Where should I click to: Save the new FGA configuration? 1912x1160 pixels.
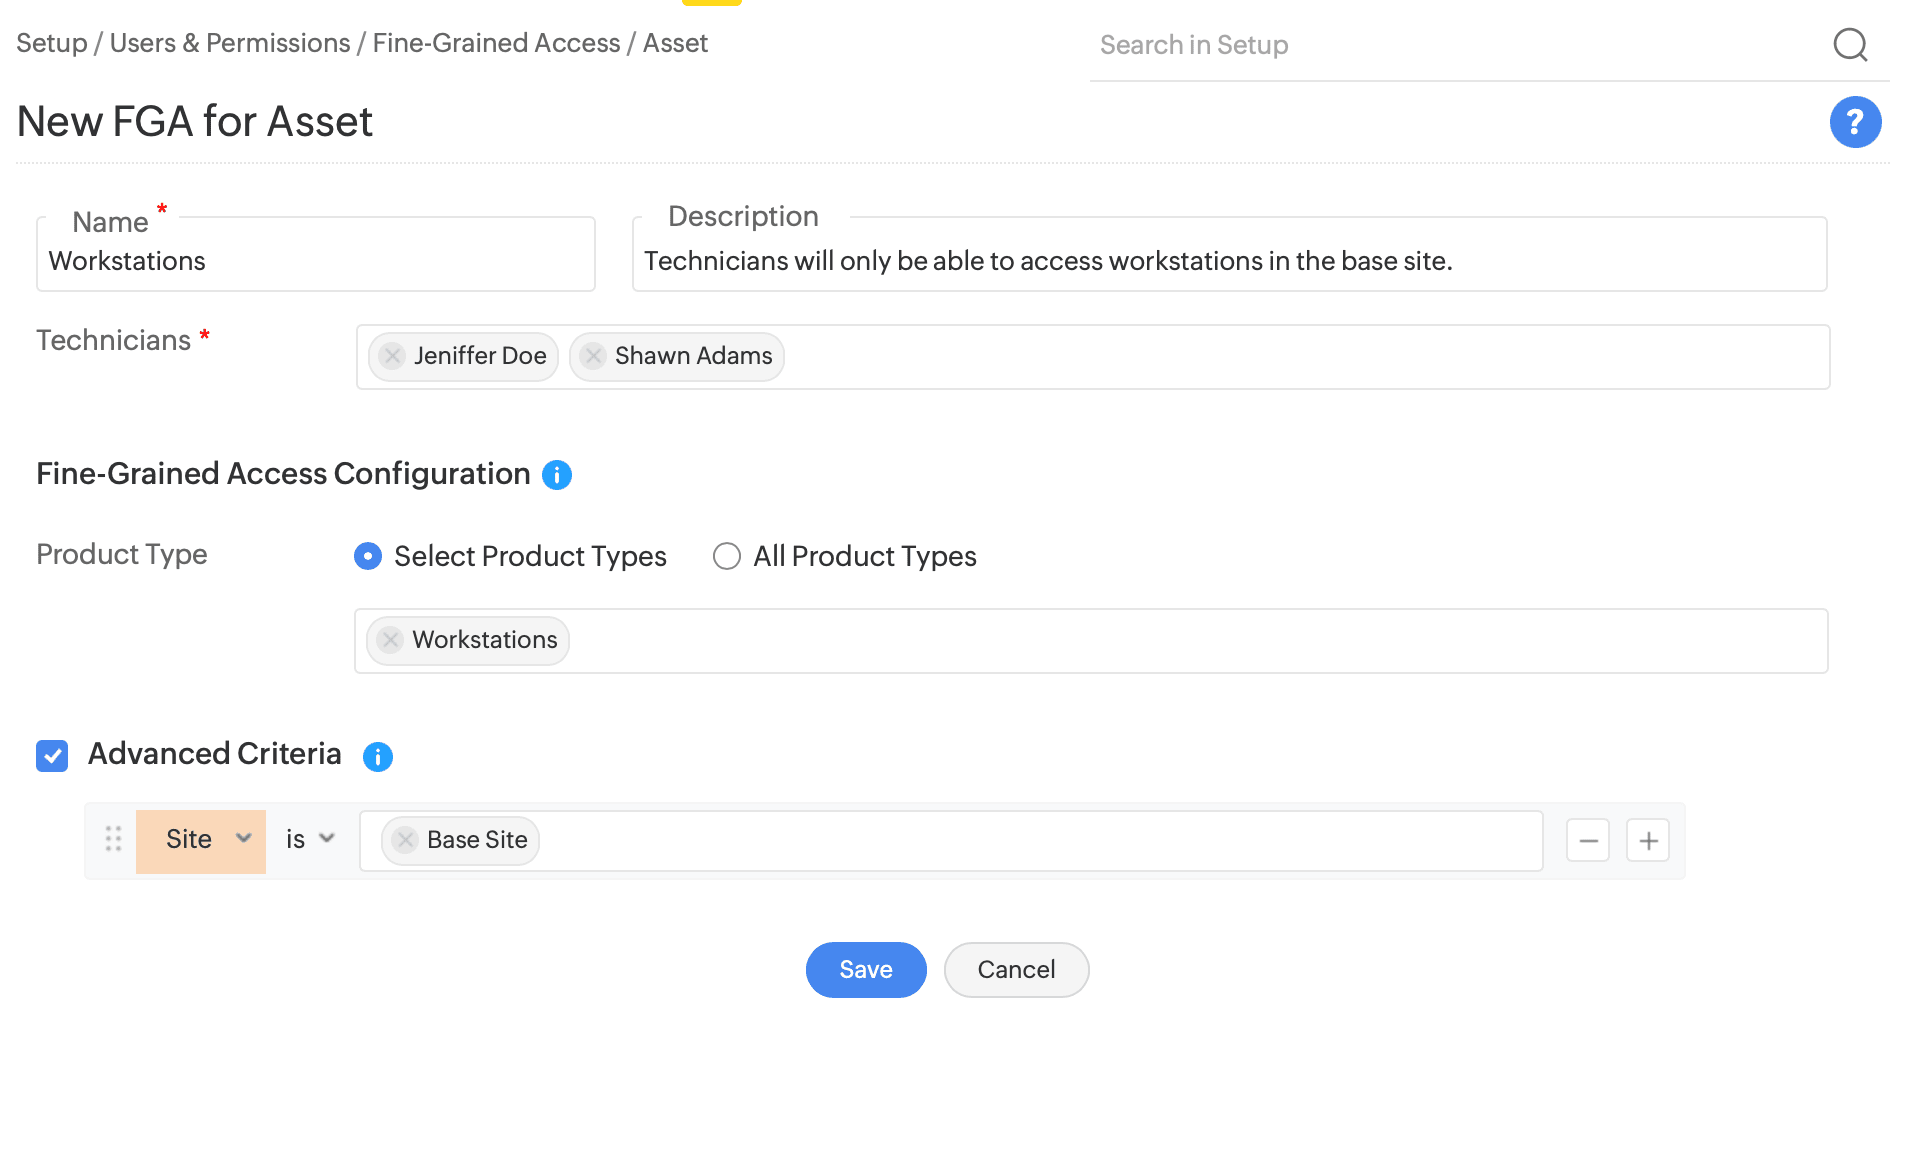(x=865, y=970)
